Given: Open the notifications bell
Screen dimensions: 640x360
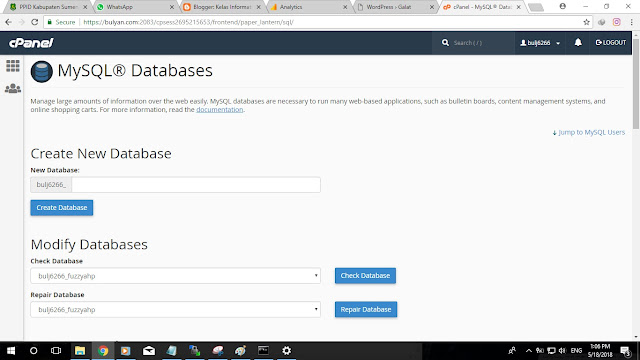Looking at the screenshot, I should [578, 42].
